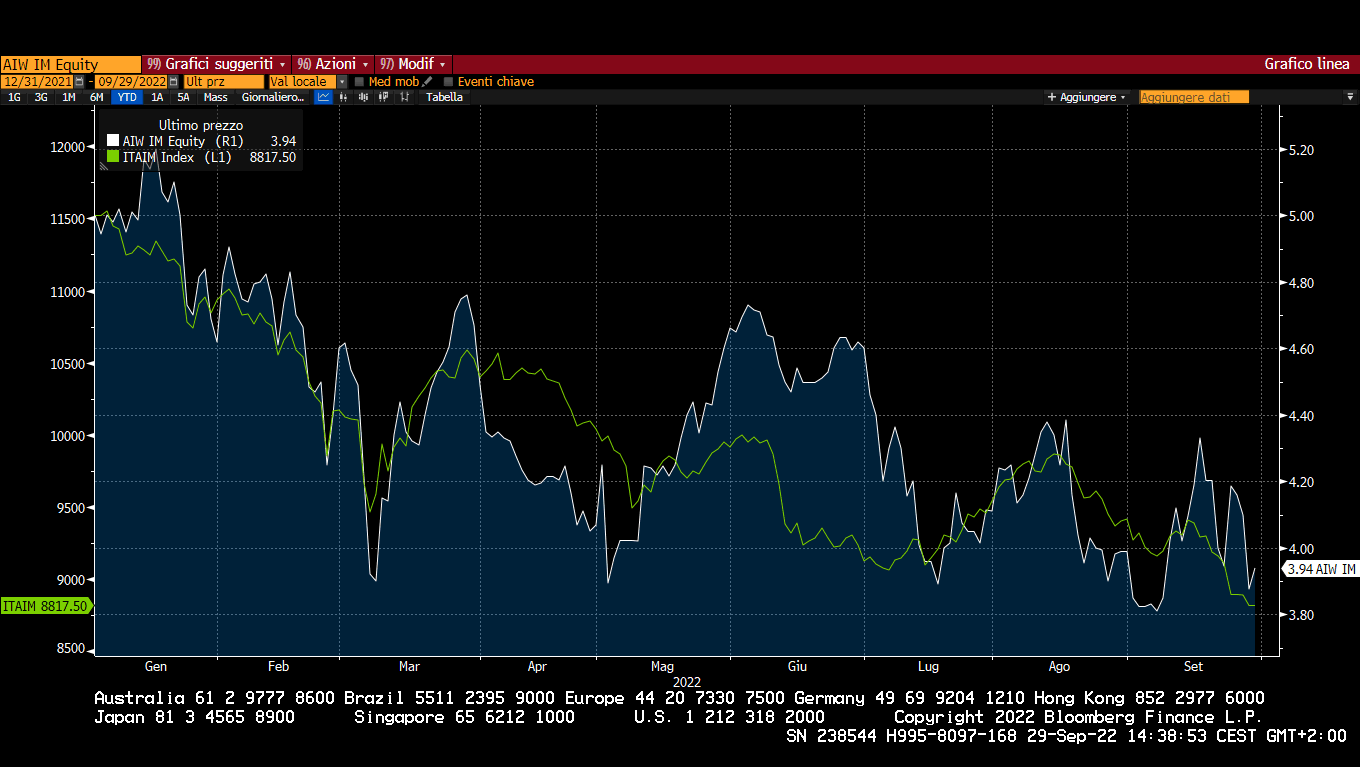This screenshot has width=1360, height=767.
Task: Click the Gen month label on time axis
Action: (x=156, y=666)
